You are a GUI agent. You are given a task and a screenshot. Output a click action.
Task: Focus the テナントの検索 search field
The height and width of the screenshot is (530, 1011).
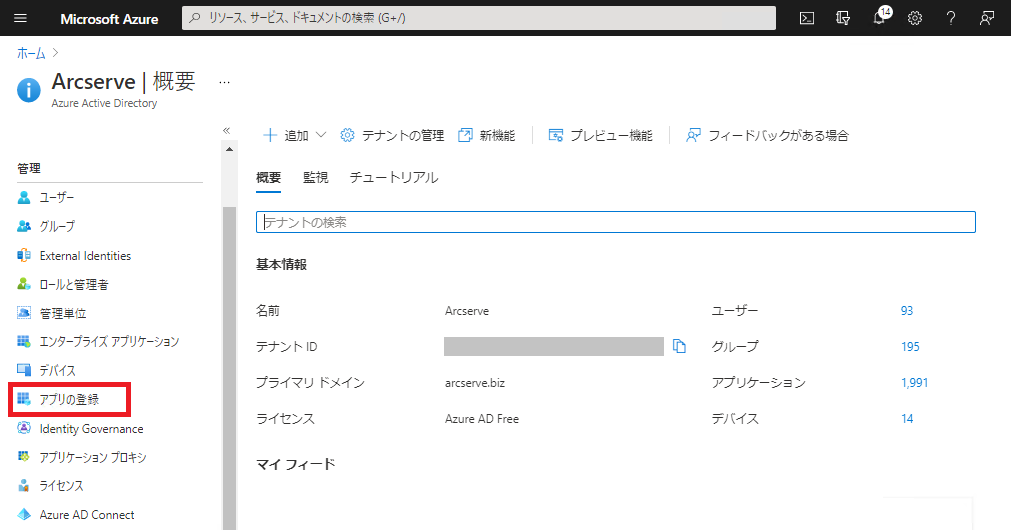616,222
